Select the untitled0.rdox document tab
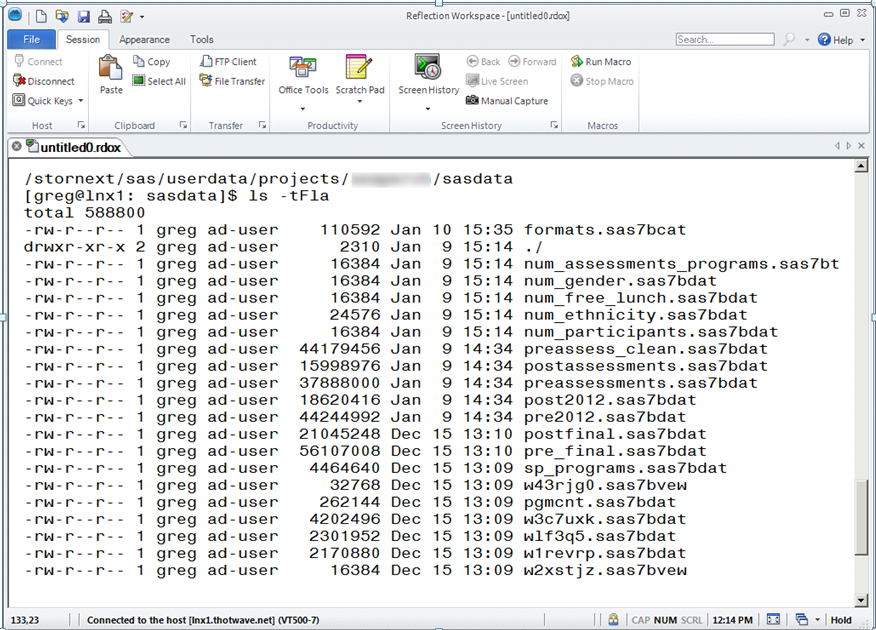Screen dimensions: 876x630 pyautogui.click(x=74, y=147)
